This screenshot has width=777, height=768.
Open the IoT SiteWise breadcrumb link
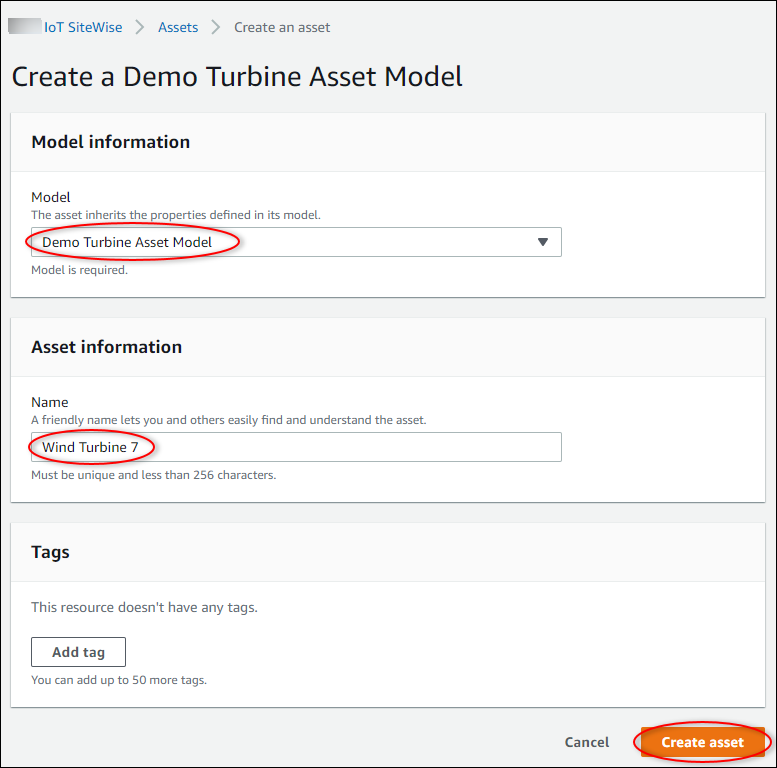tap(83, 27)
